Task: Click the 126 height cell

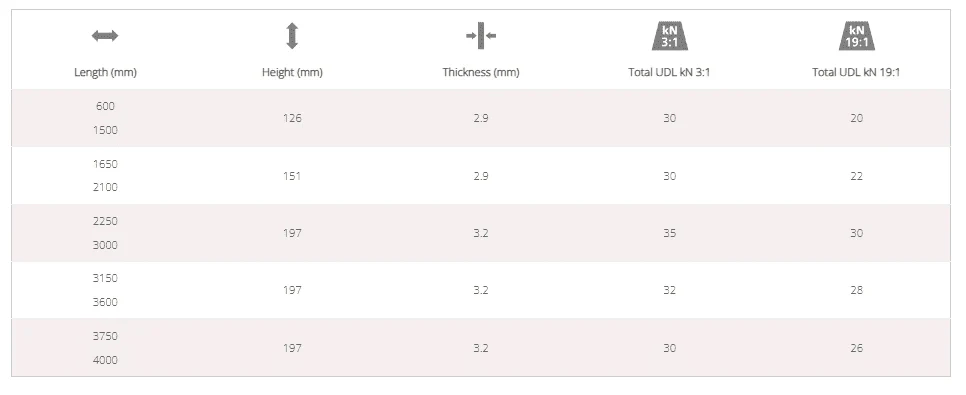Action: 292,118
